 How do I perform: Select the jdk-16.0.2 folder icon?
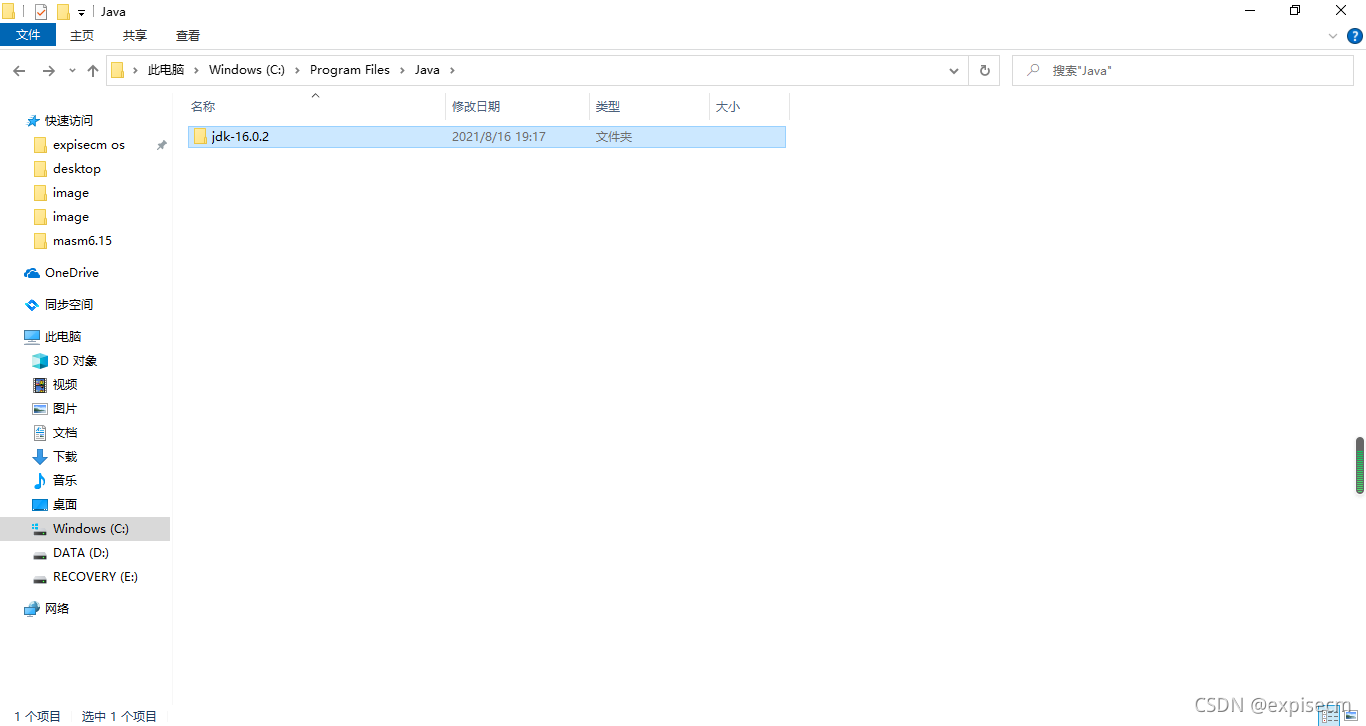[200, 137]
